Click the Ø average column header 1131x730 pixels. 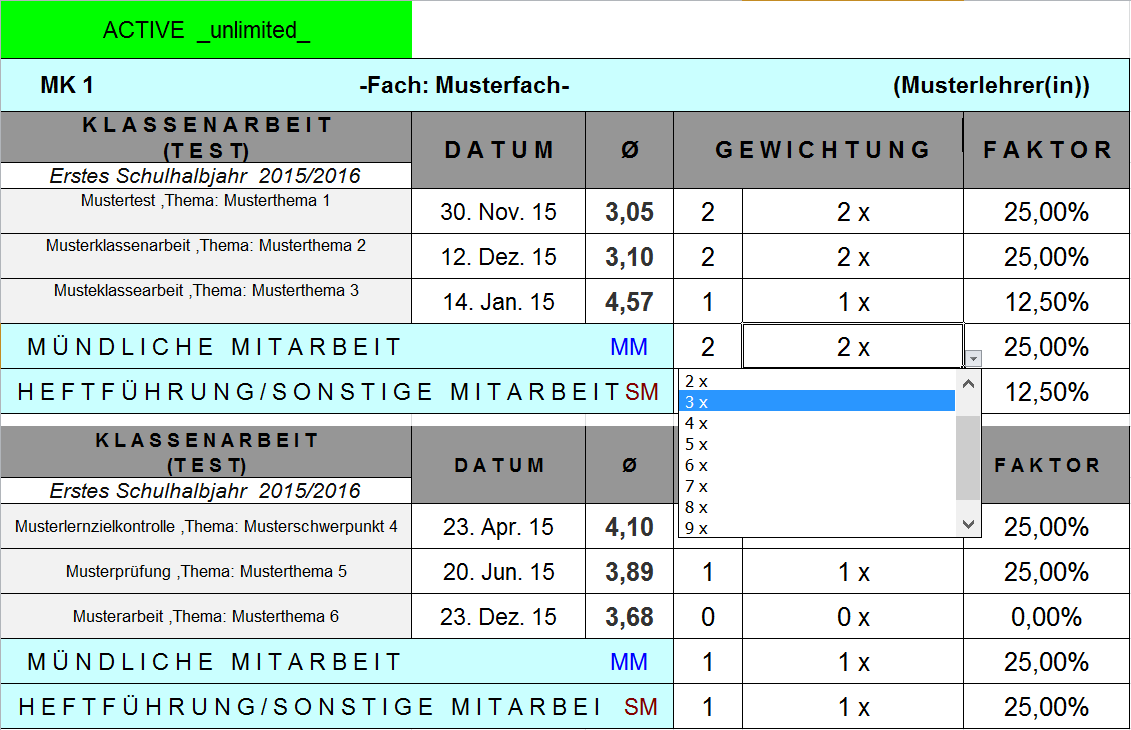[628, 150]
